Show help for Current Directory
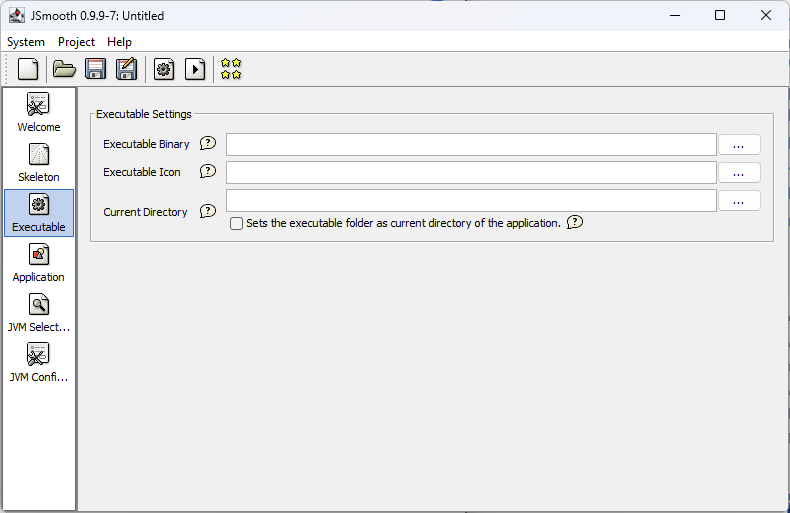This screenshot has width=790, height=513. (x=208, y=211)
